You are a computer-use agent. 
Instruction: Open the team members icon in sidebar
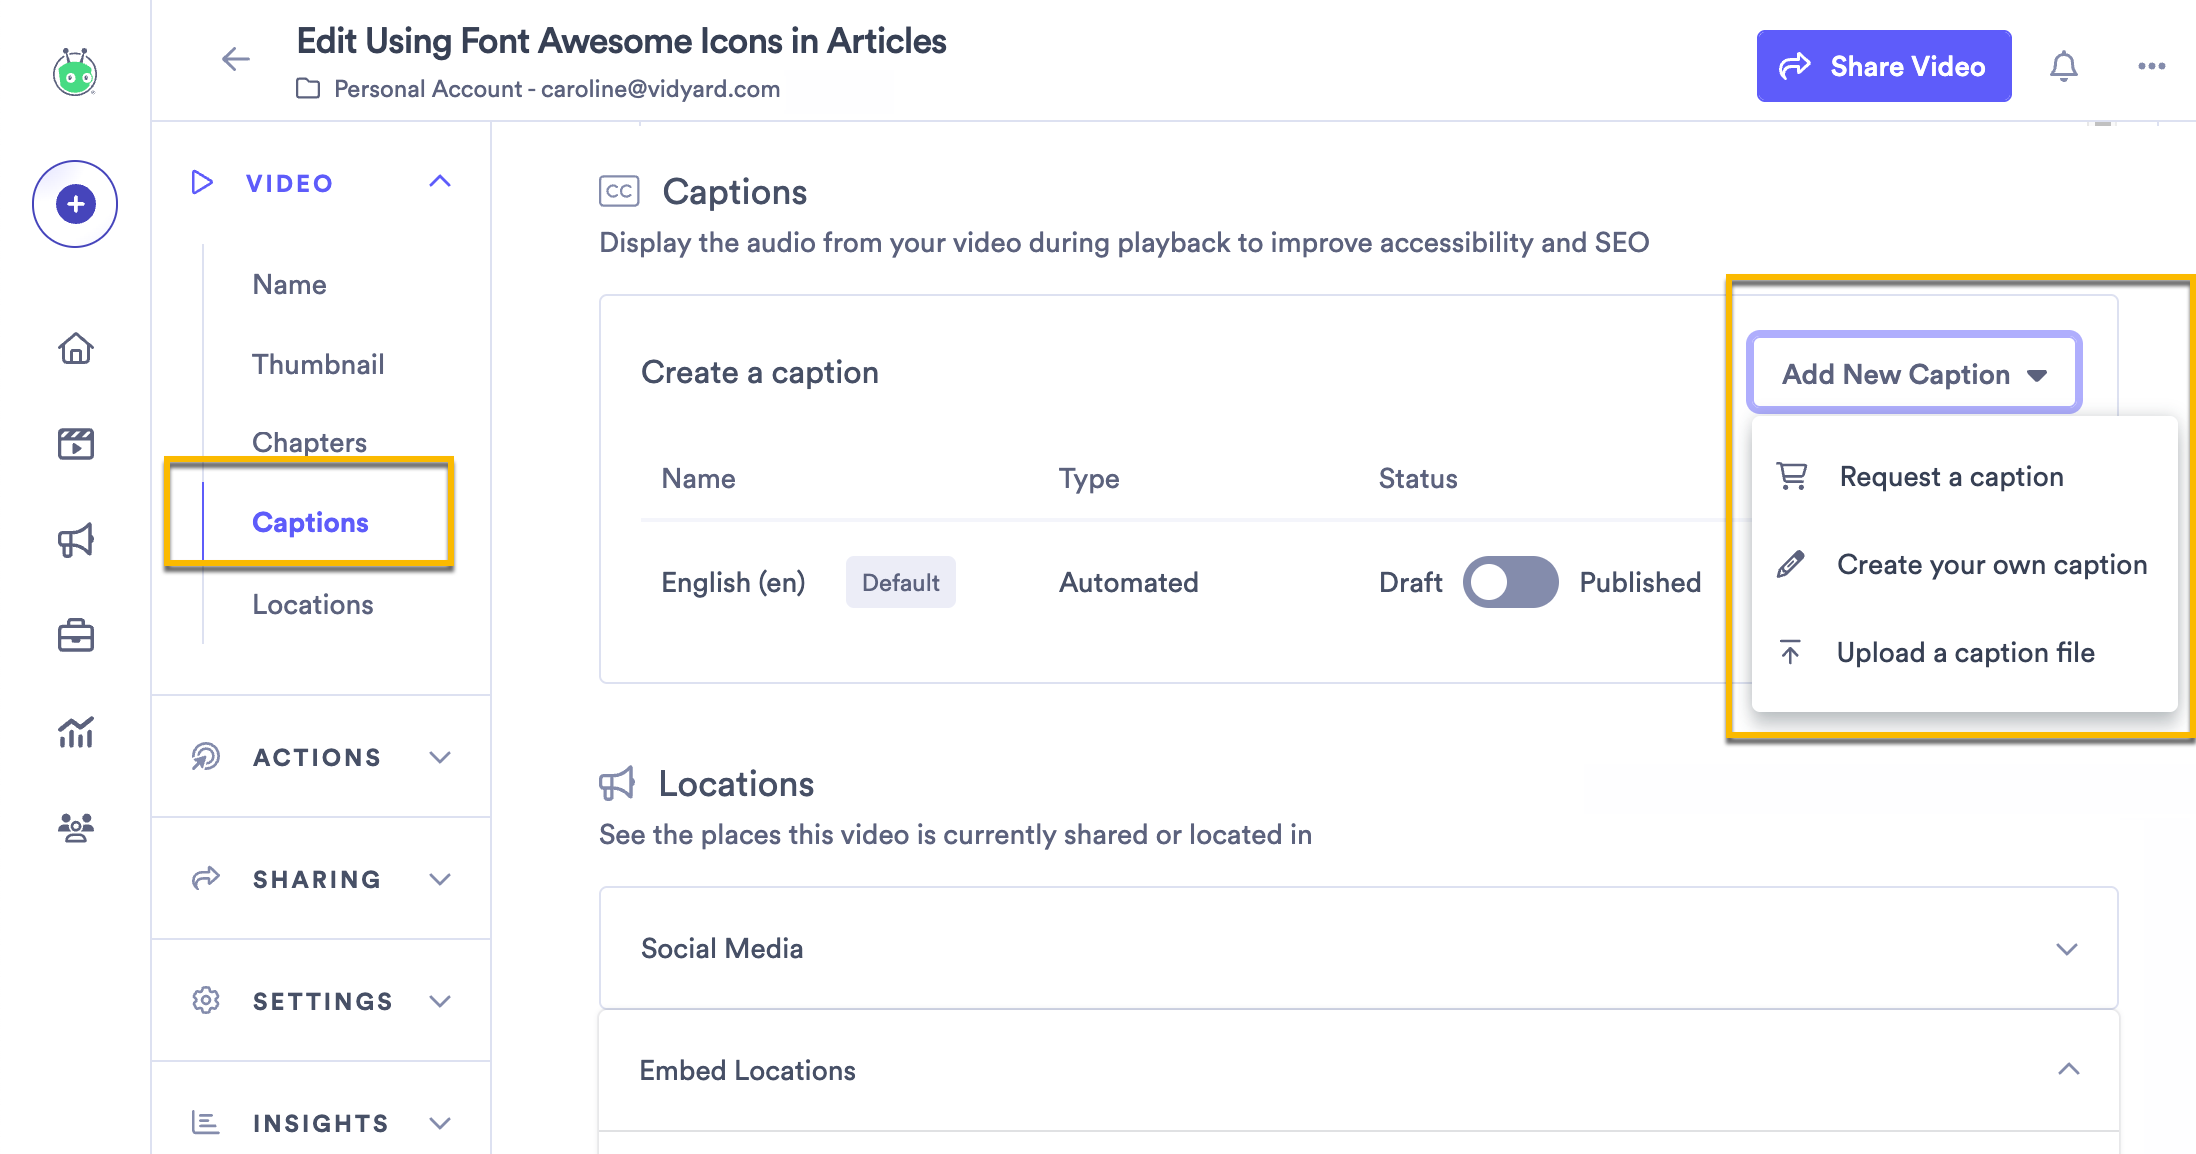coord(75,827)
